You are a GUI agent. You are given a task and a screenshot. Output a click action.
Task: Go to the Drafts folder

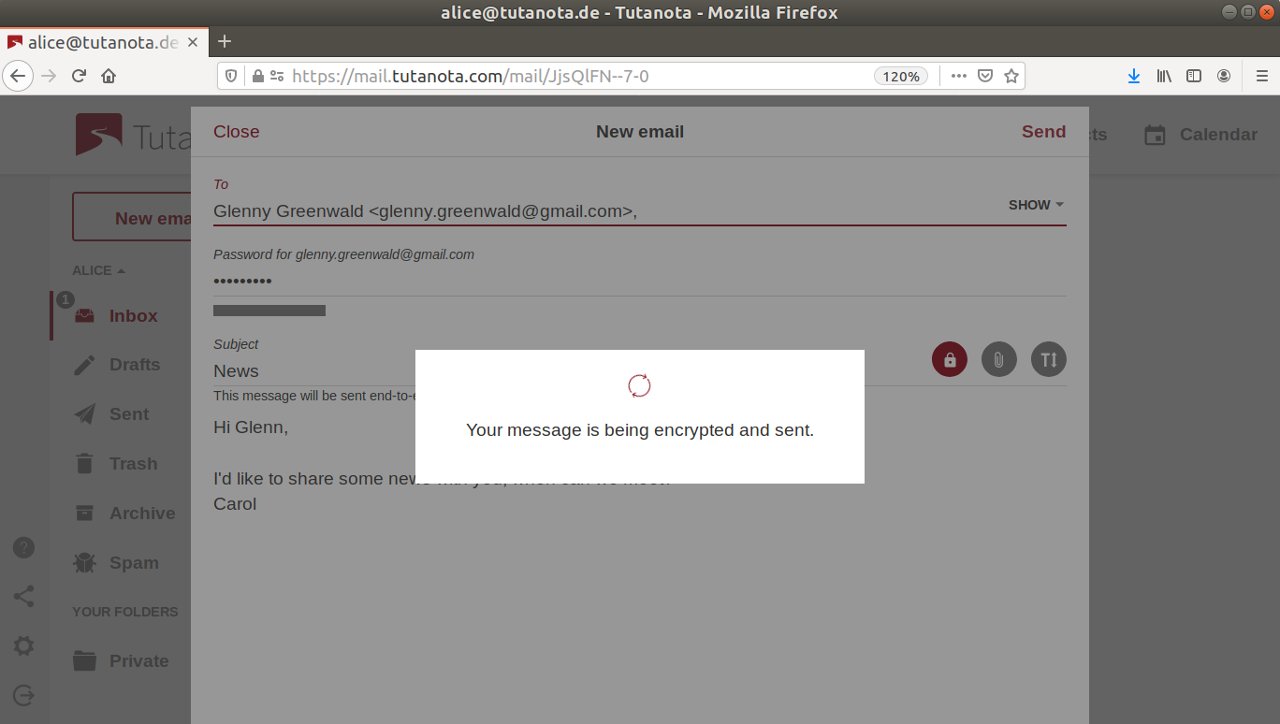coord(134,365)
